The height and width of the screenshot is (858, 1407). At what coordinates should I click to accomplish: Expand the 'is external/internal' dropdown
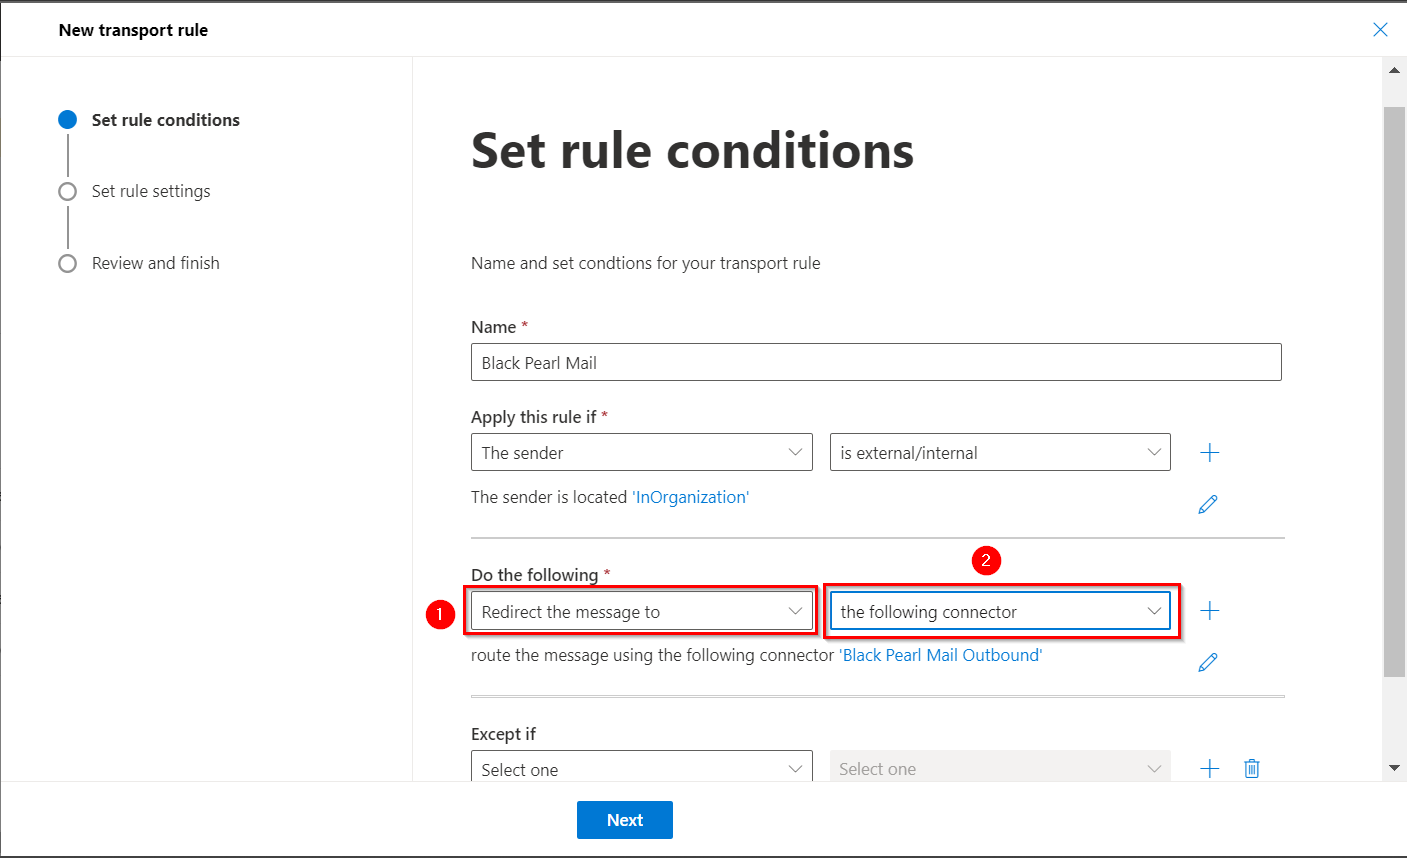[x=1000, y=452]
